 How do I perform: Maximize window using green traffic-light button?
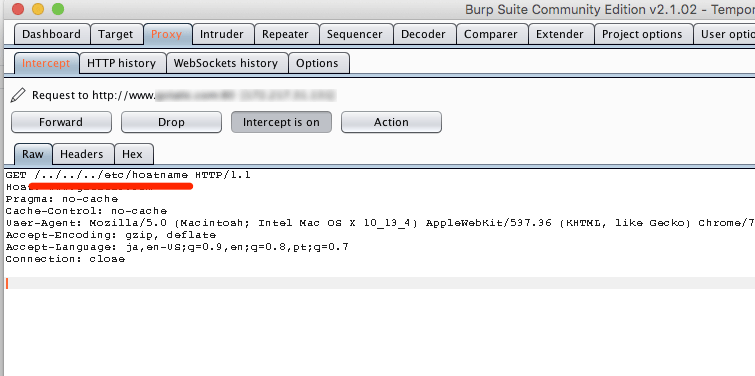[58, 9]
